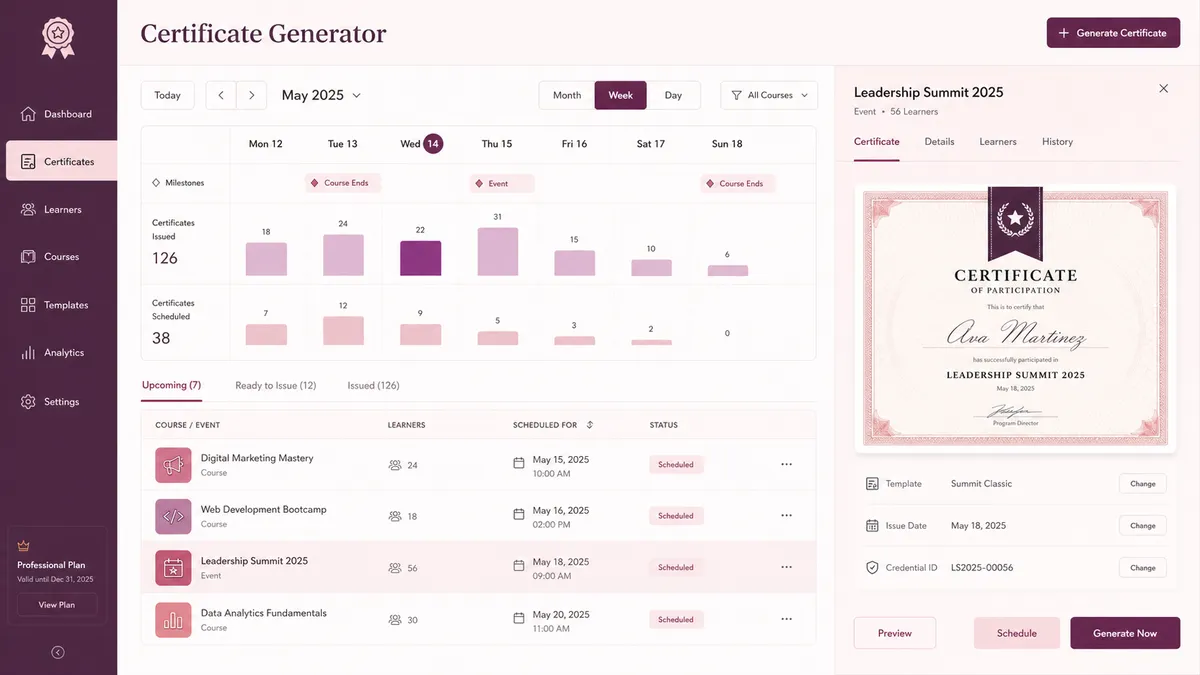Image resolution: width=1200 pixels, height=675 pixels.
Task: Select the Sat 17 day header
Action: tap(651, 144)
